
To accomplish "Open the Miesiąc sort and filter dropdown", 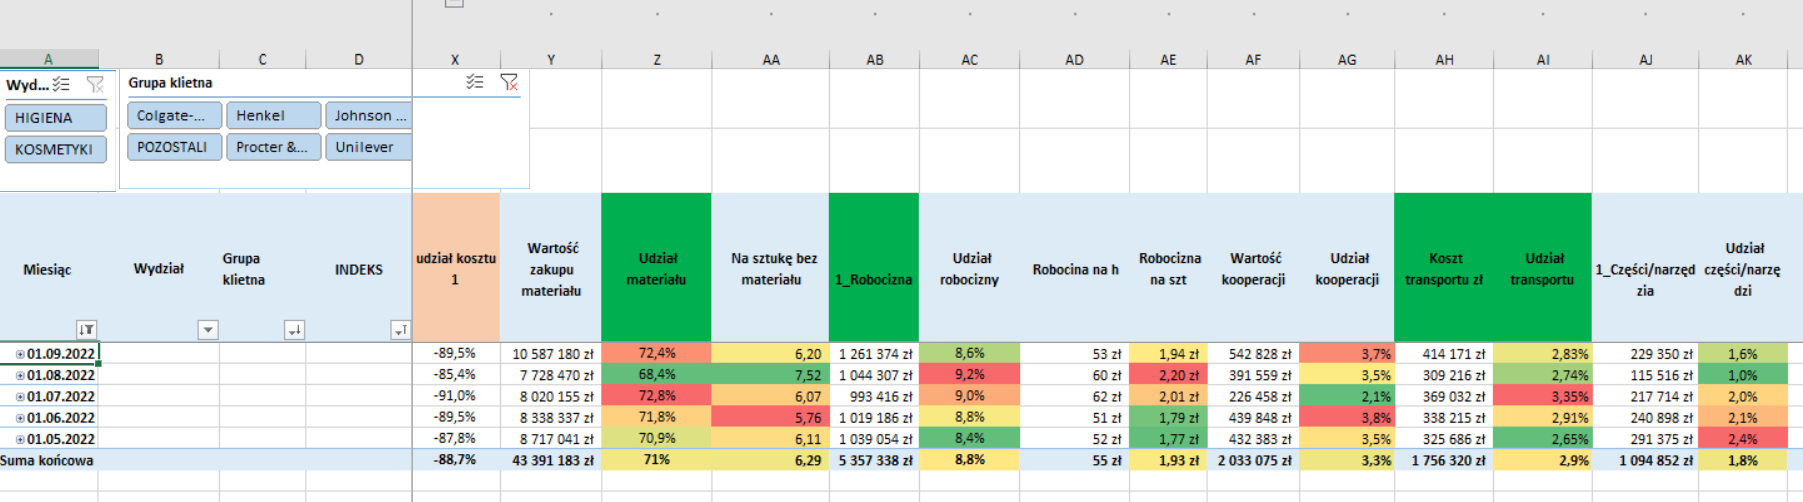I will pos(87,330).
